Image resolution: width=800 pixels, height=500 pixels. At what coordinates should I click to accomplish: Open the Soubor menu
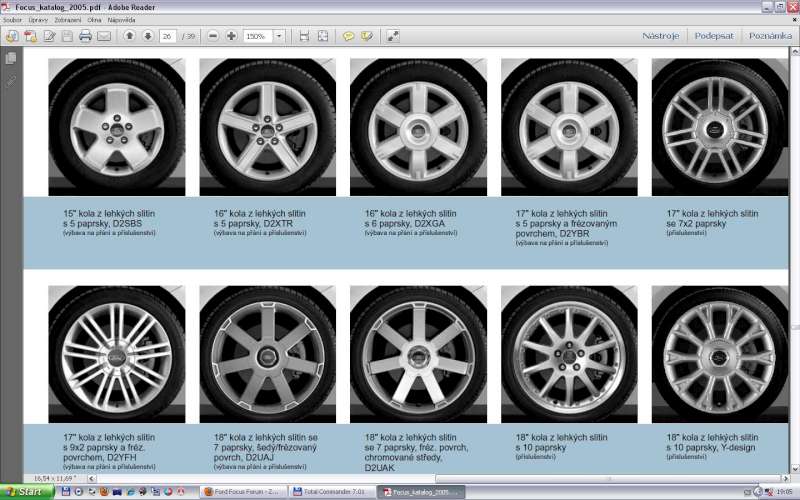pyautogui.click(x=13, y=20)
